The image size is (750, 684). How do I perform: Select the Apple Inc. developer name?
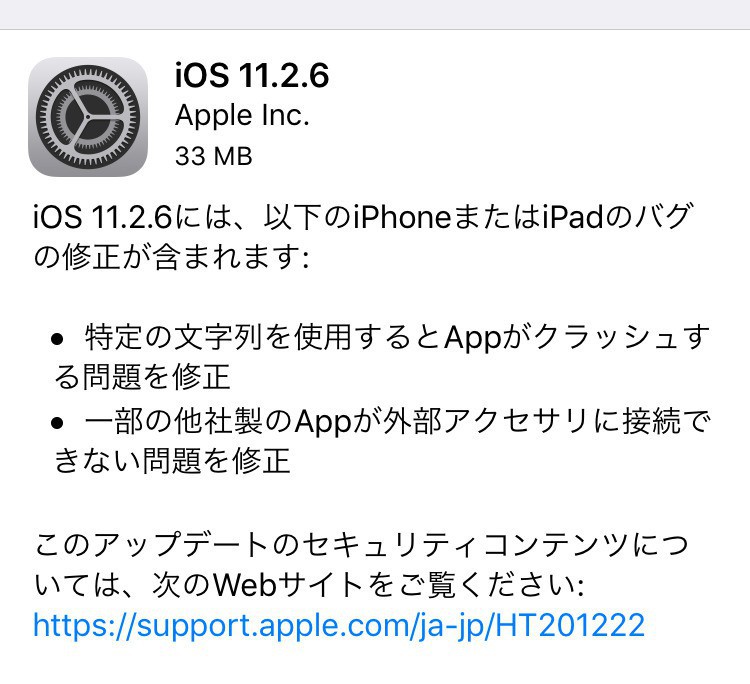tap(242, 116)
